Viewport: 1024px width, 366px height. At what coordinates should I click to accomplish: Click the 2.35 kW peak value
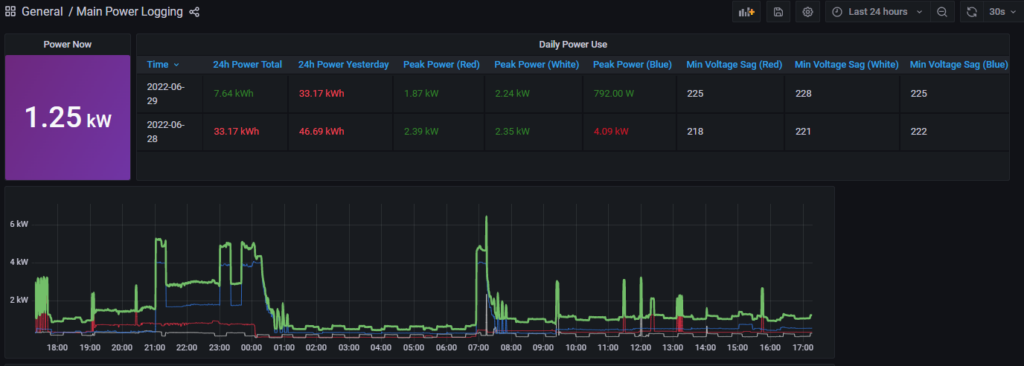coord(511,131)
